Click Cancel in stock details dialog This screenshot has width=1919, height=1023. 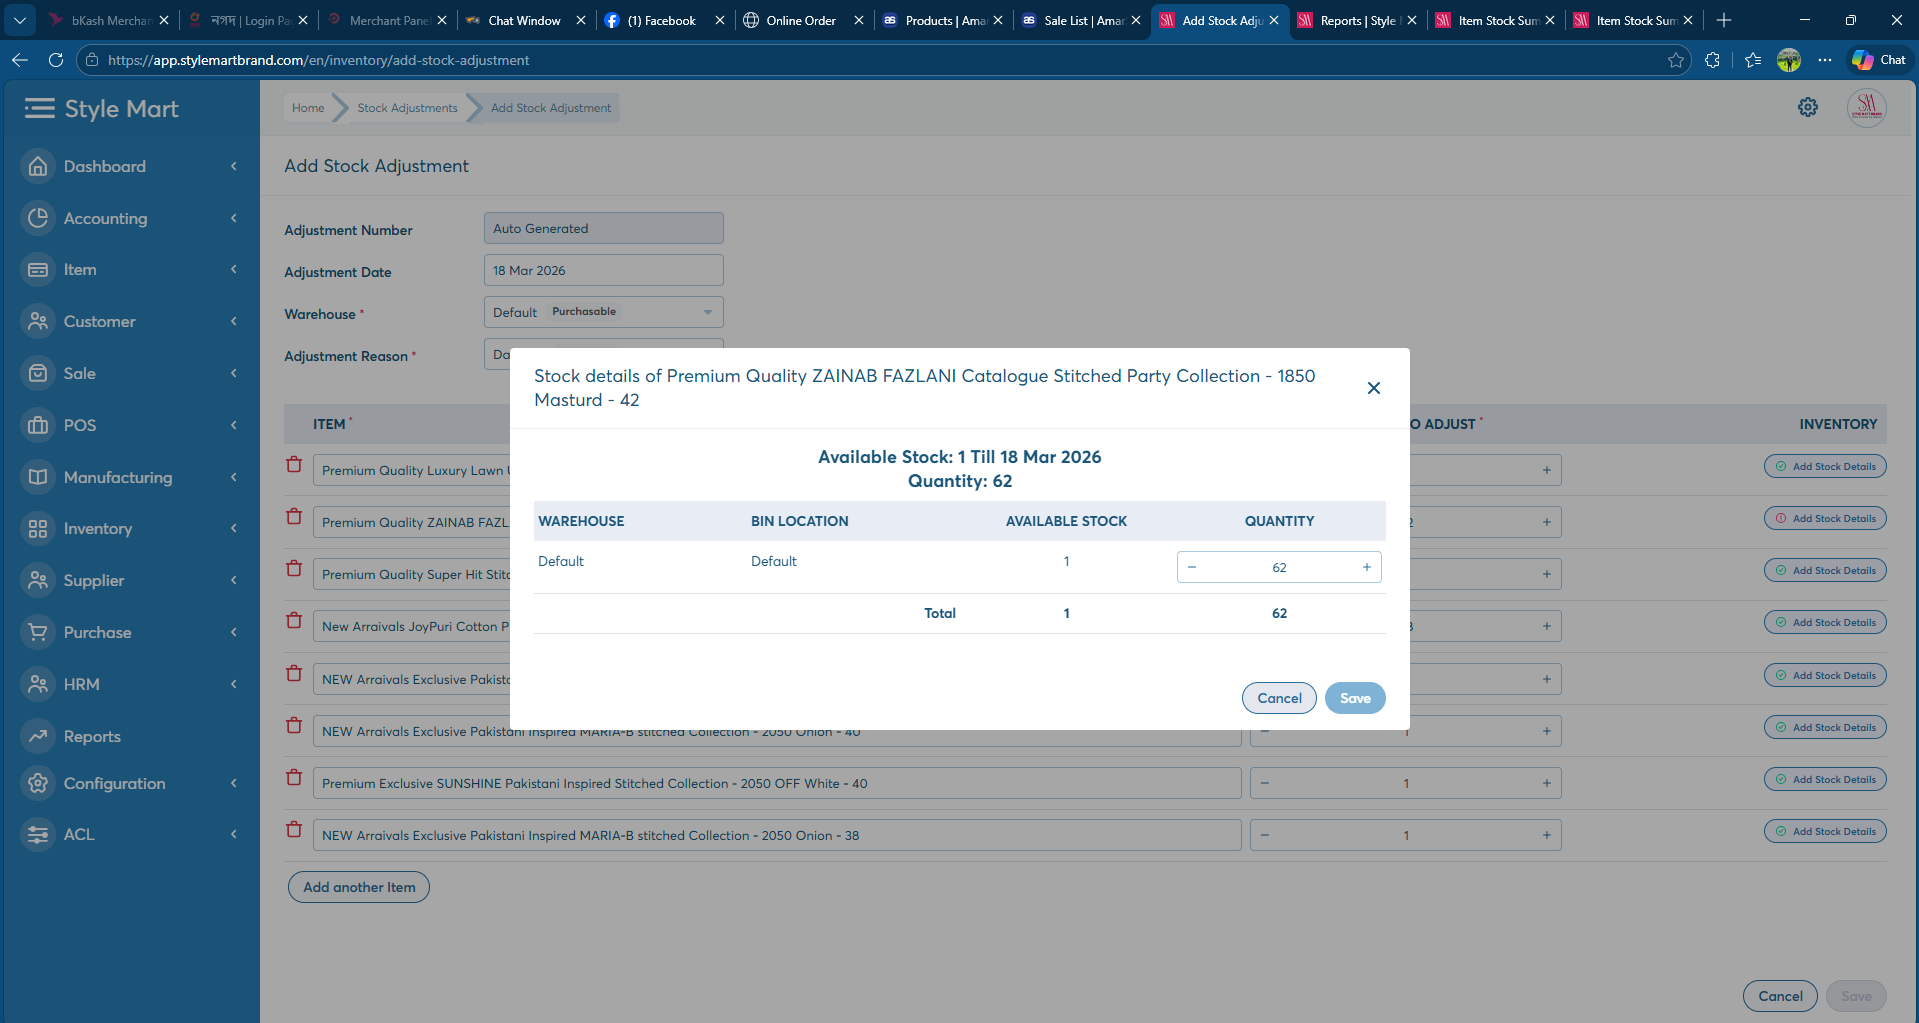[1278, 698]
